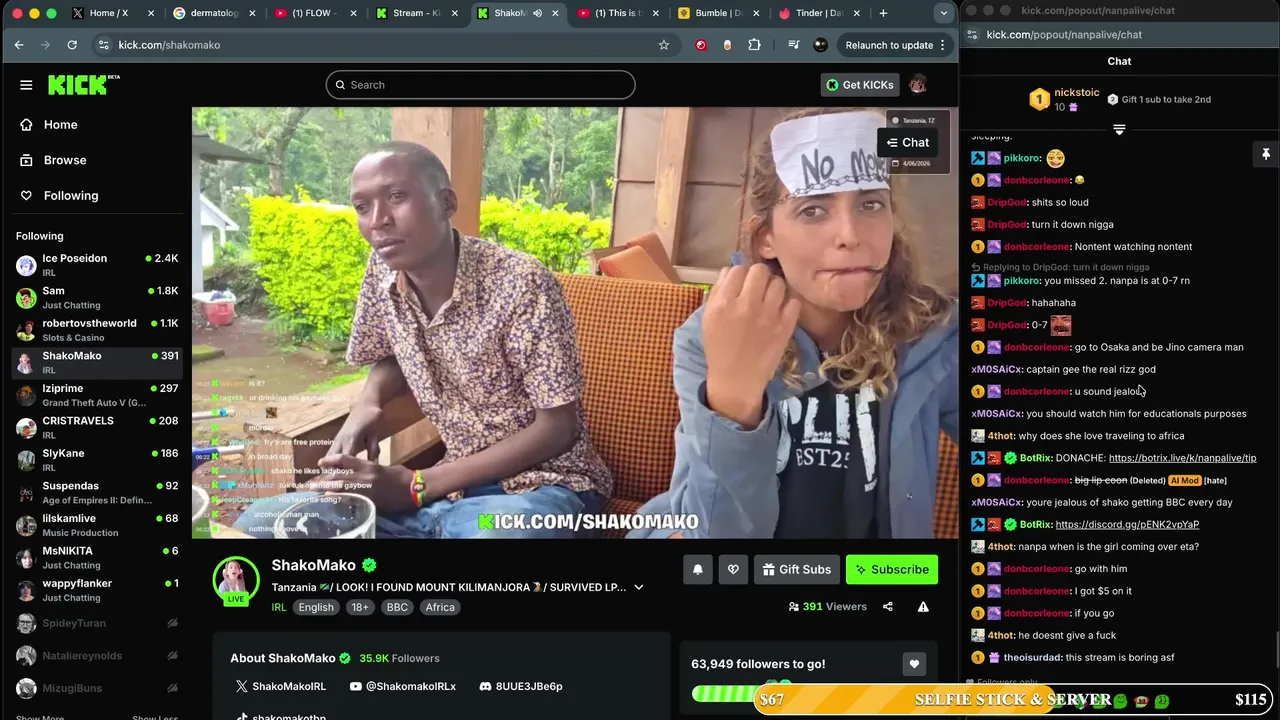Click the follower goal heart icon
Screen dimensions: 1280x720
(914, 664)
